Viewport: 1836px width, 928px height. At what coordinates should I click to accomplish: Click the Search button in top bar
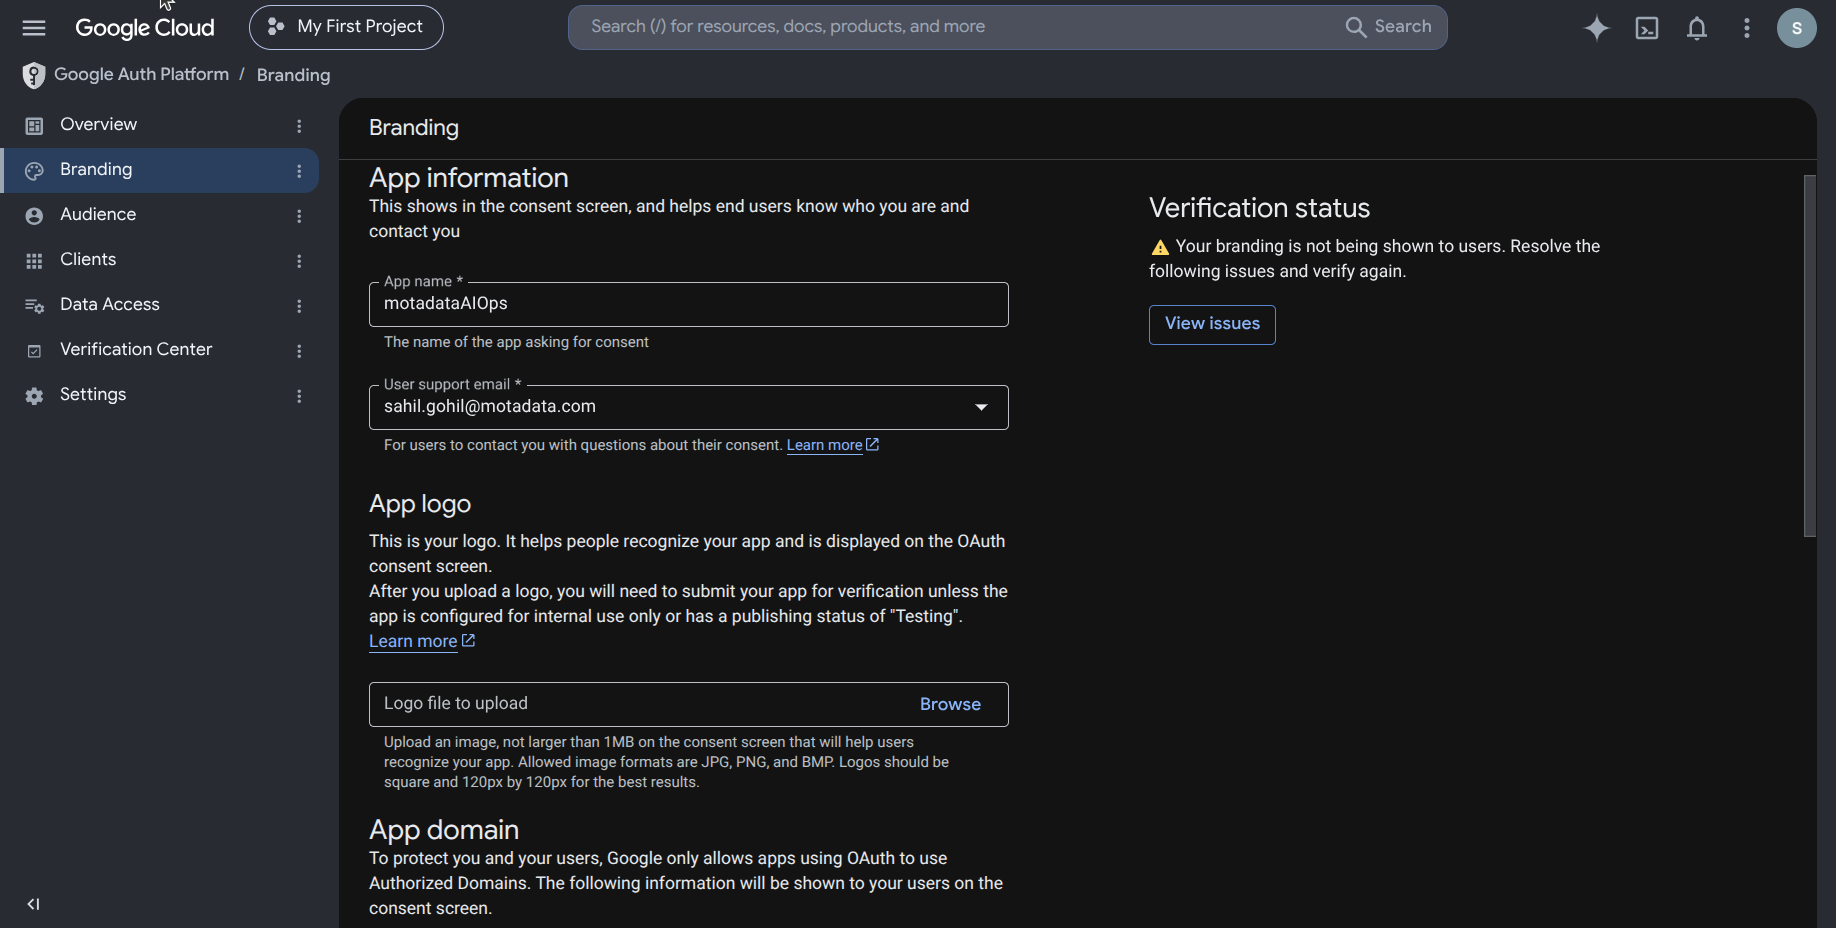click(1389, 27)
